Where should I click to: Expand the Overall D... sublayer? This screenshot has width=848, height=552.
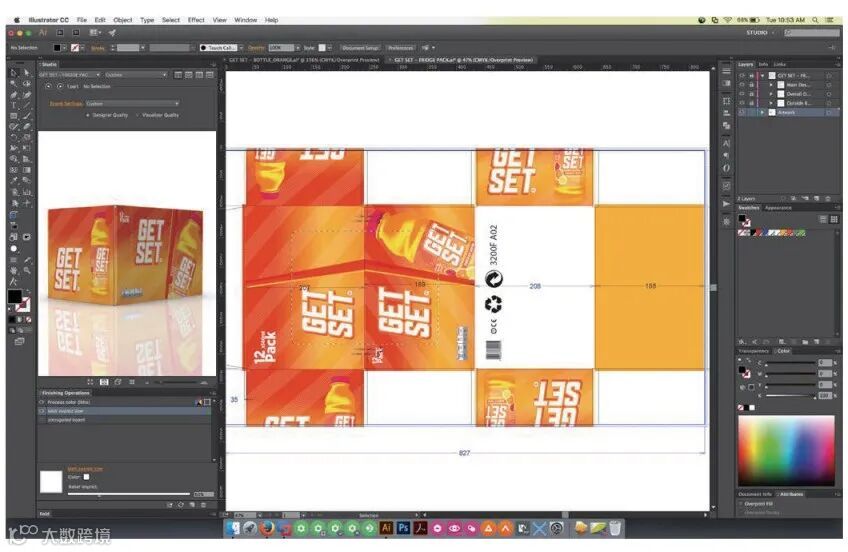[771, 94]
